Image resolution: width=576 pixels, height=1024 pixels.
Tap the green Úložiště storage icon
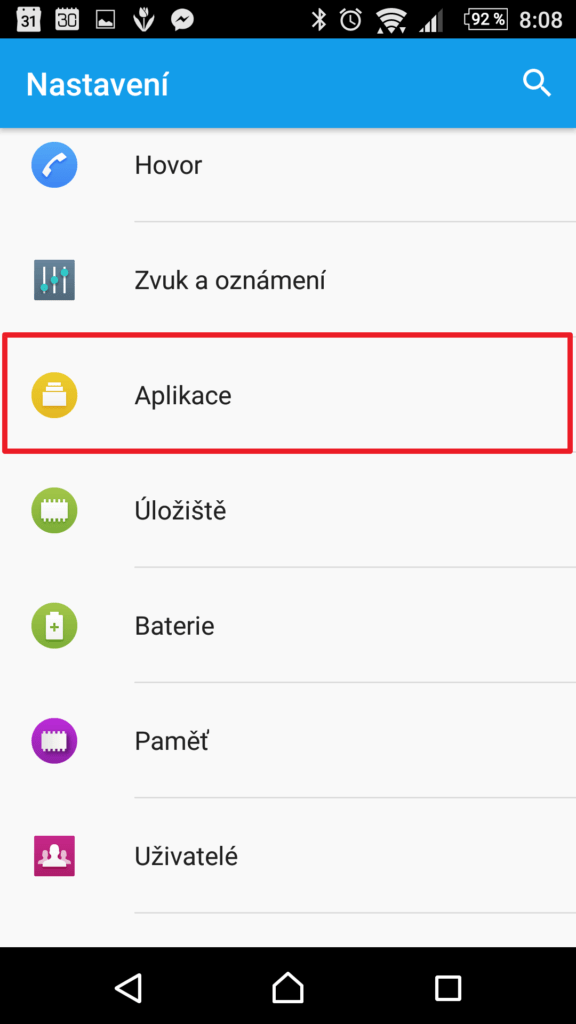point(54,510)
